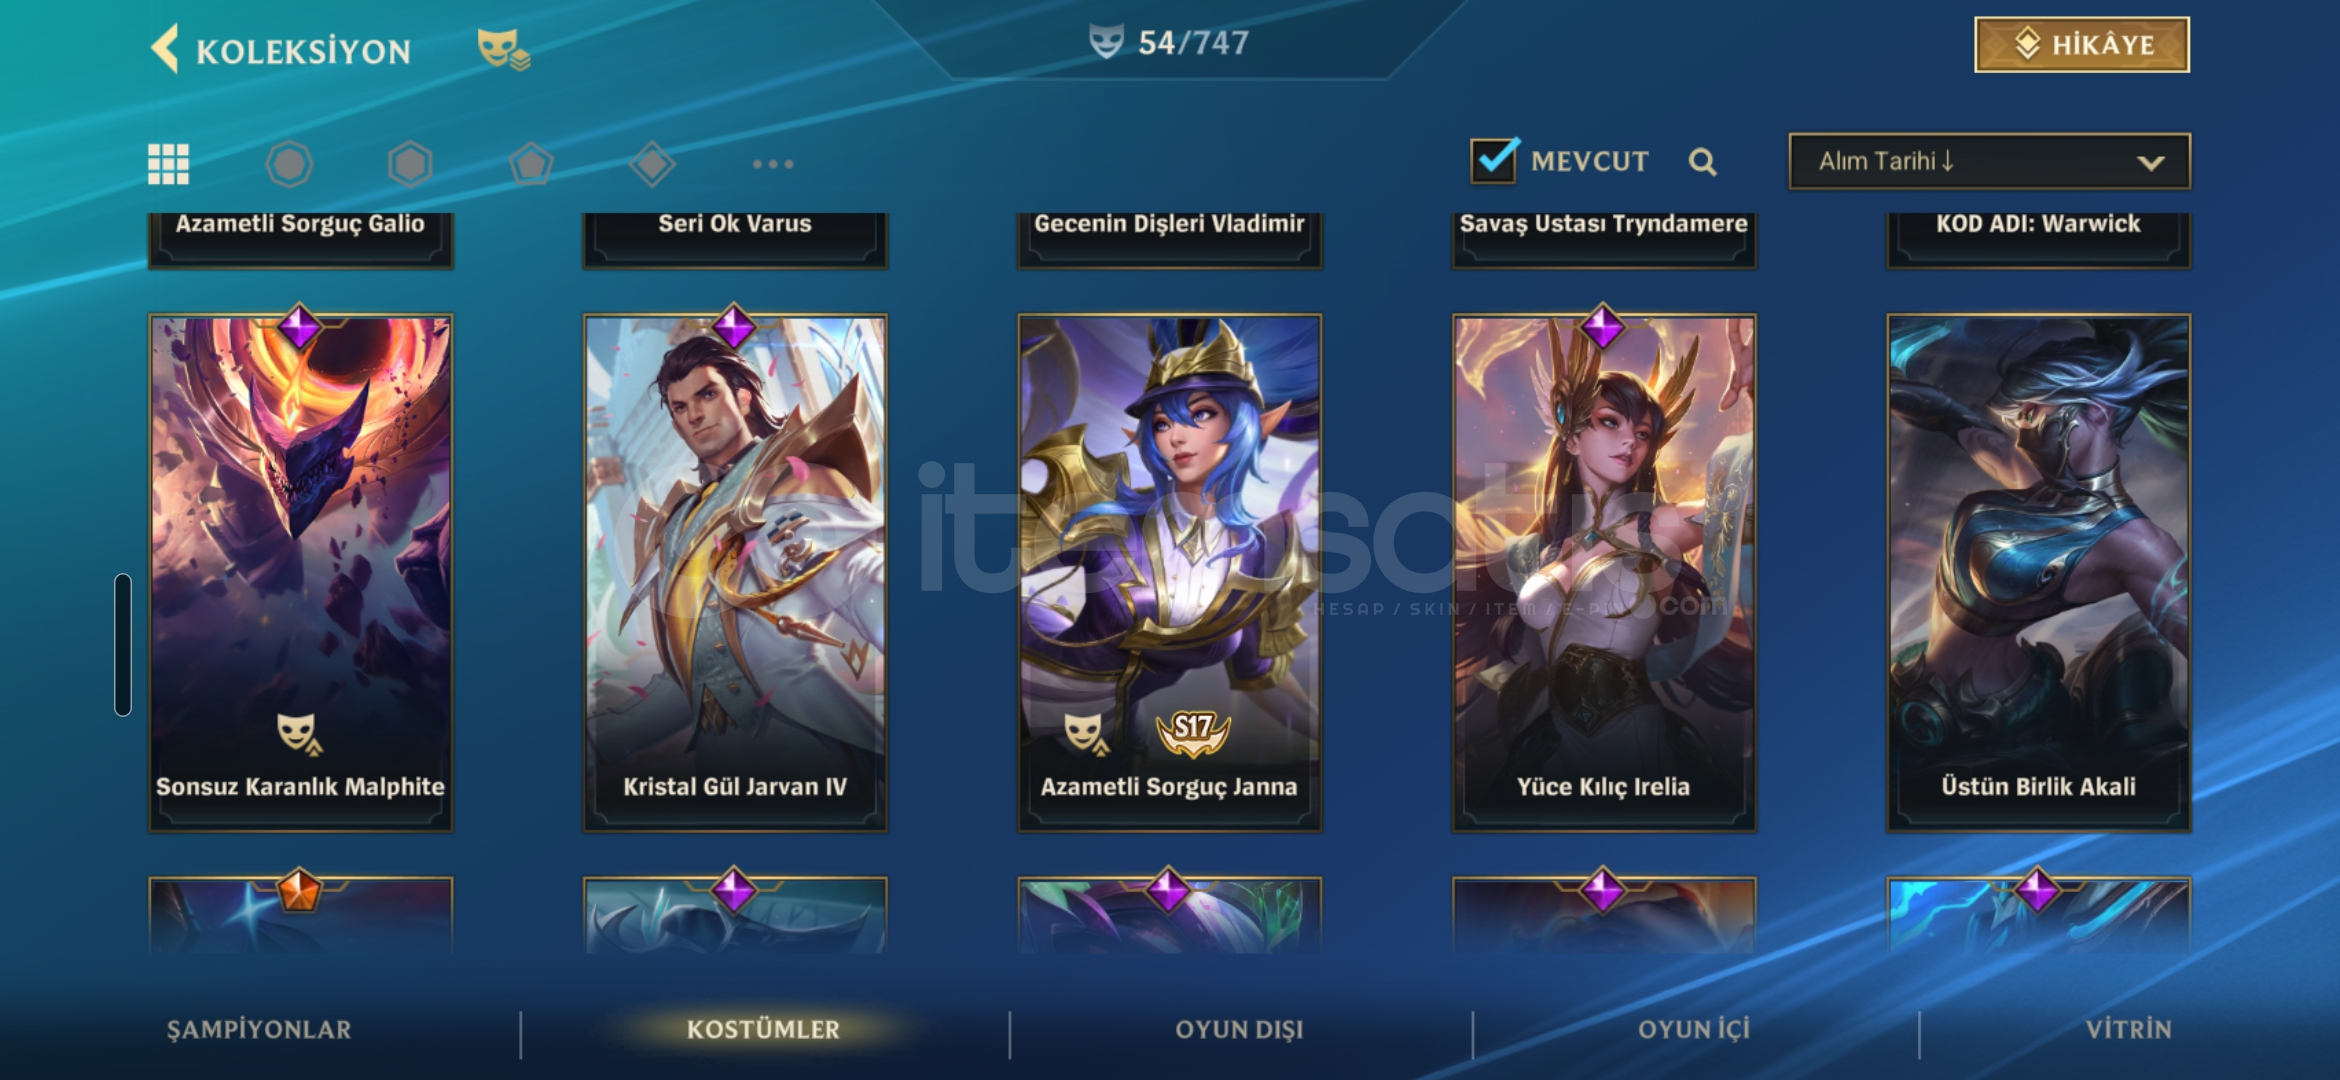Screen dimensions: 2340x1080
Task: Expand sort options using chevron arrow
Action: coord(2151,163)
